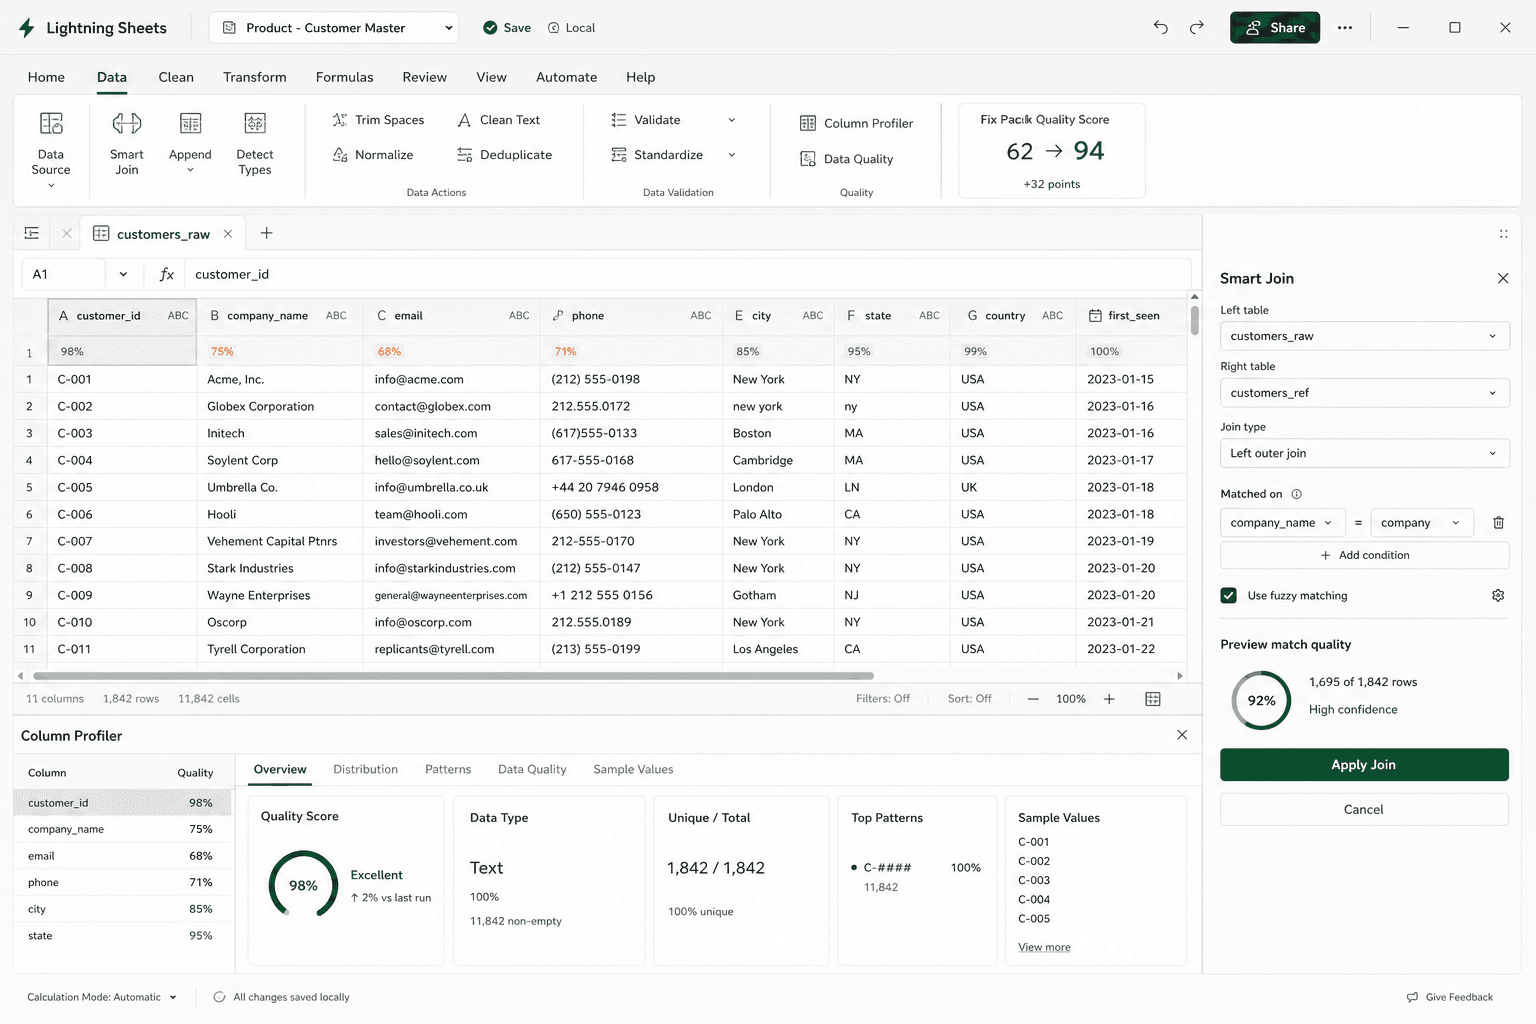The image size is (1536, 1024).
Task: Click the fx formula icon
Action: coord(167,274)
